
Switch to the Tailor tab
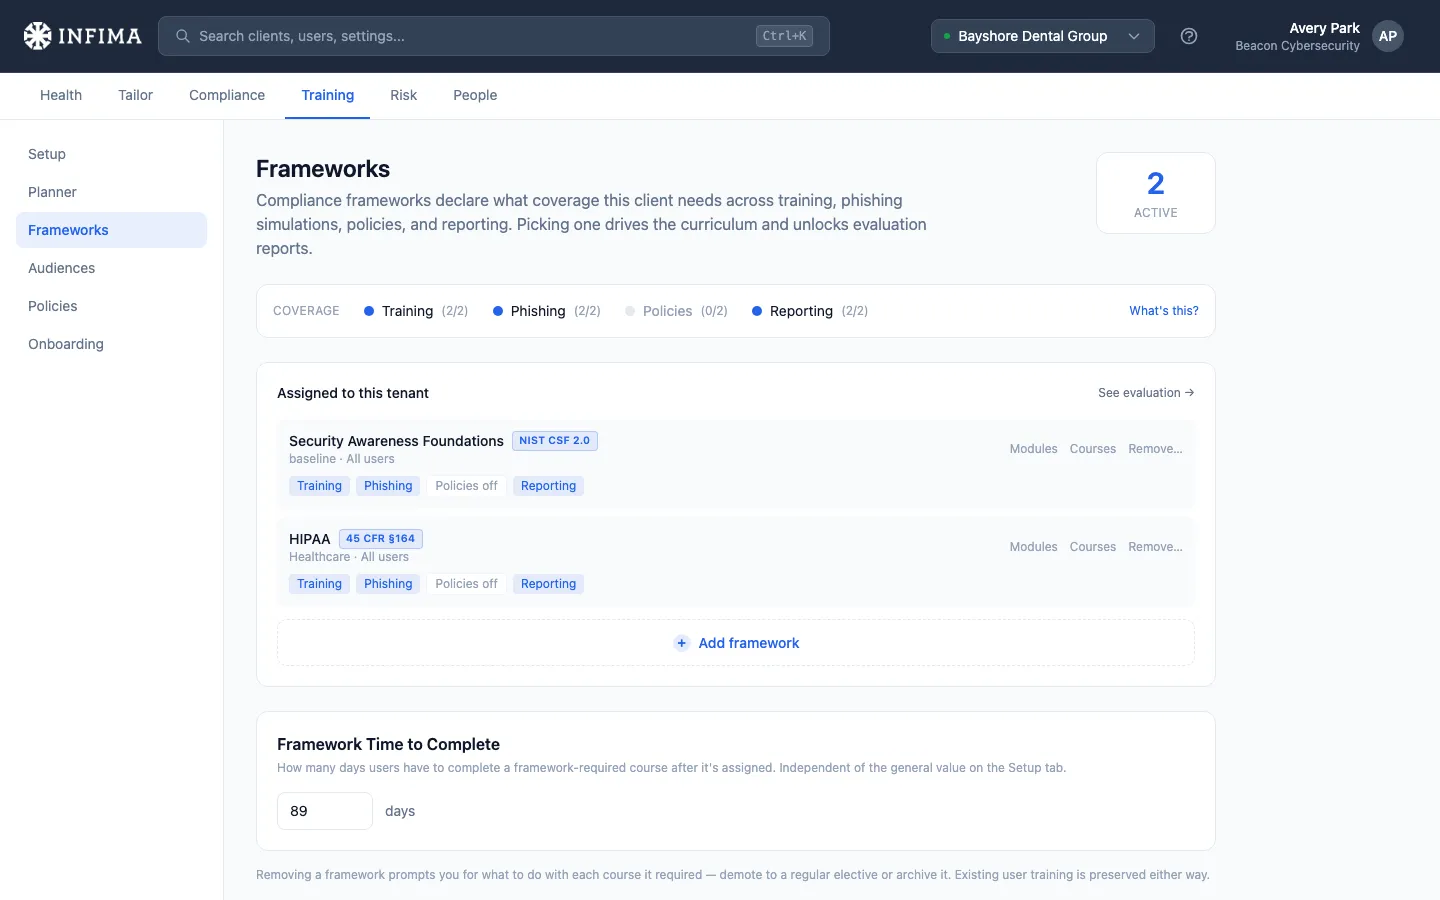[x=135, y=95]
